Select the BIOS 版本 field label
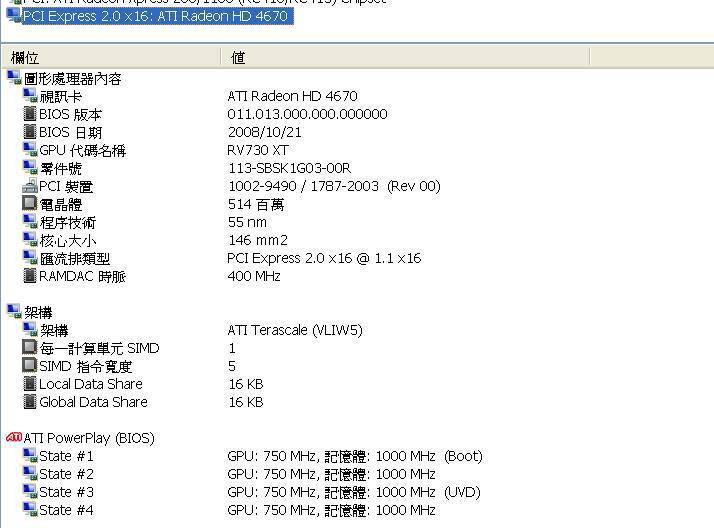This screenshot has height=528, width=714. 70,114
